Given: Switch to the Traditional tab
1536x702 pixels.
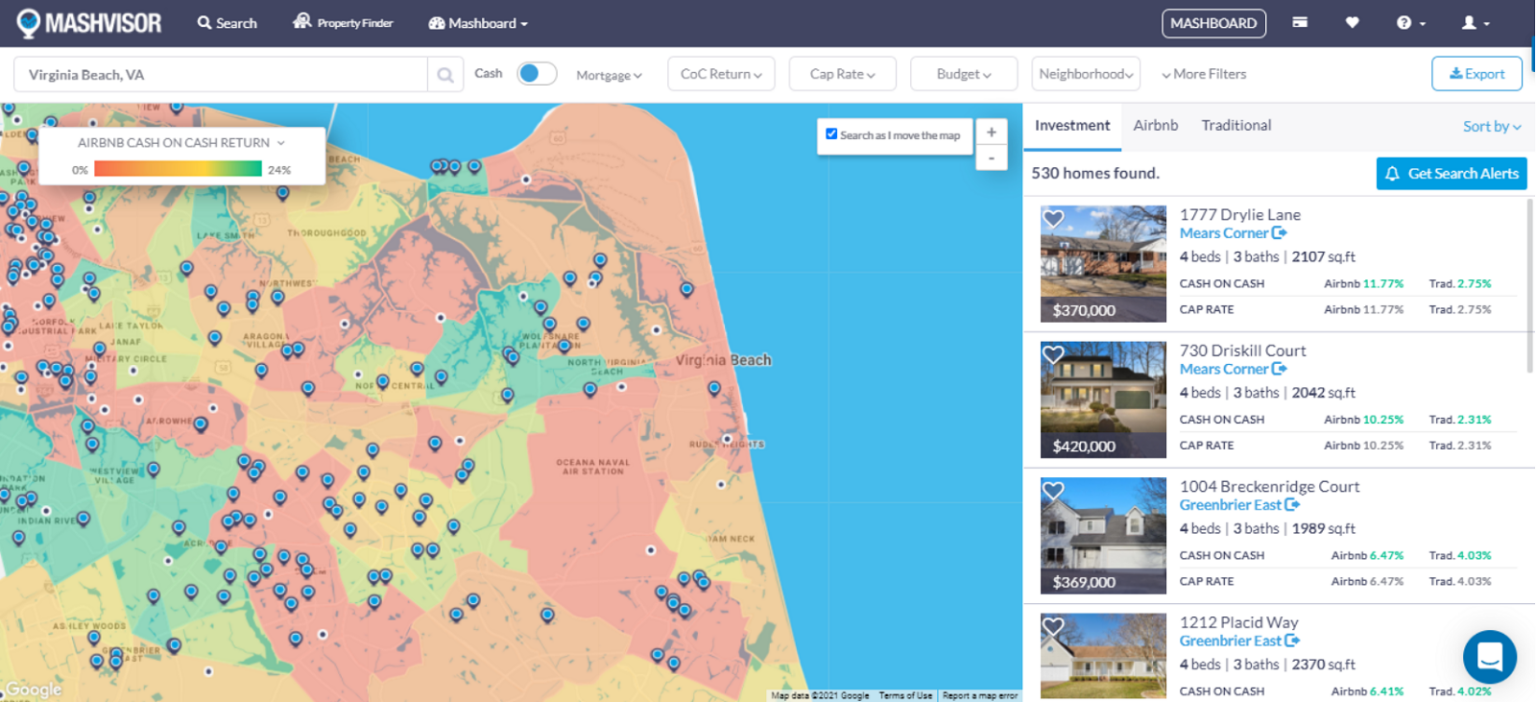Looking at the screenshot, I should (1236, 126).
